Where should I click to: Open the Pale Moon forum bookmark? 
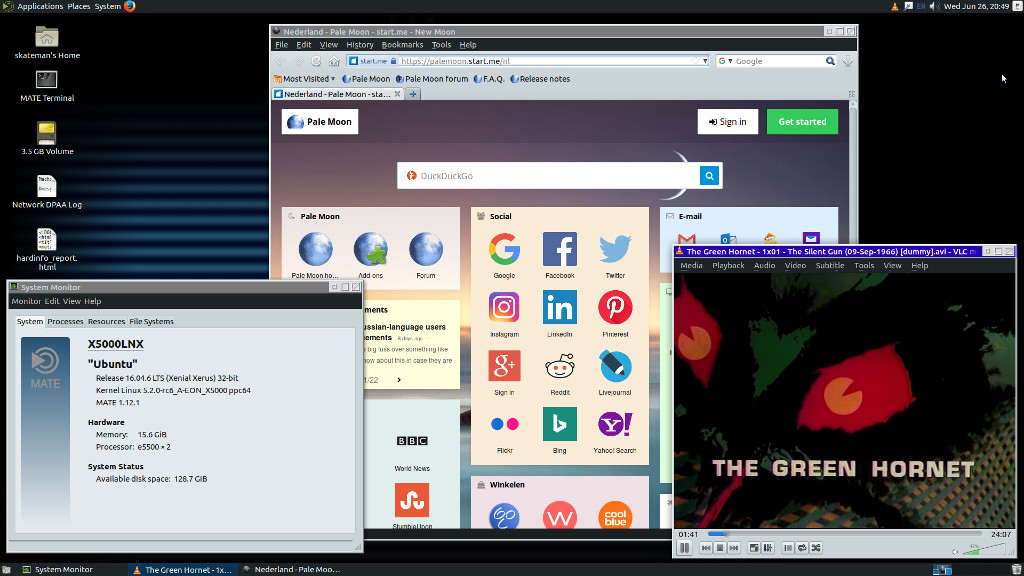point(432,79)
